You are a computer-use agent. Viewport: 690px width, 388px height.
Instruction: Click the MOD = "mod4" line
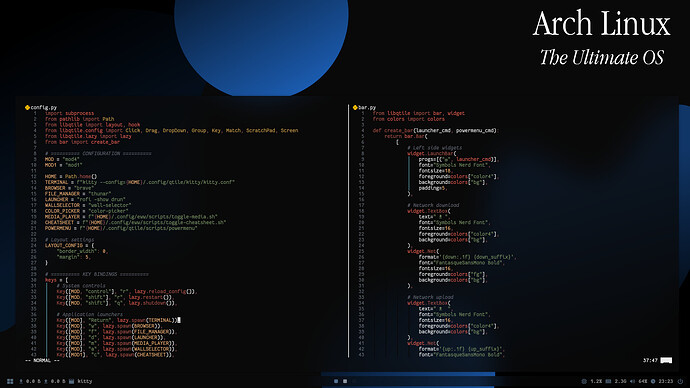(62, 159)
